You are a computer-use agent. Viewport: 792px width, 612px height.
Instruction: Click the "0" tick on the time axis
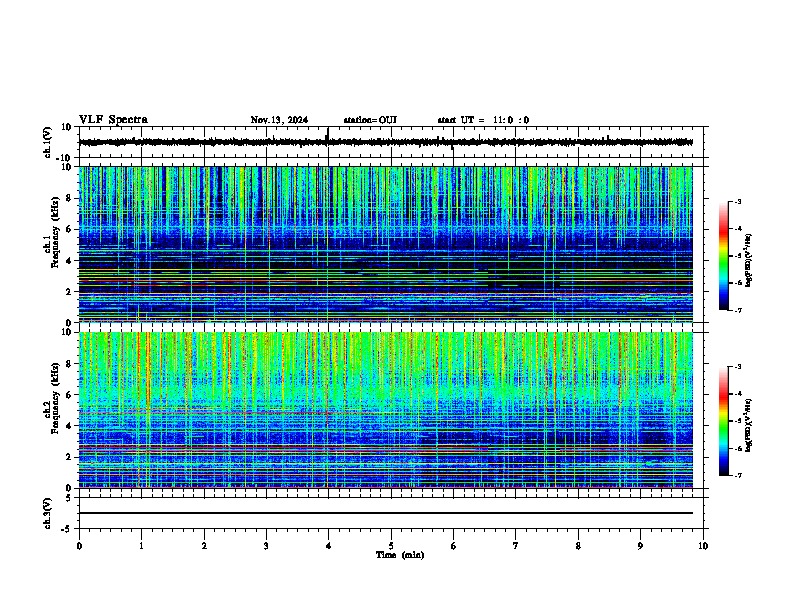(x=79, y=546)
